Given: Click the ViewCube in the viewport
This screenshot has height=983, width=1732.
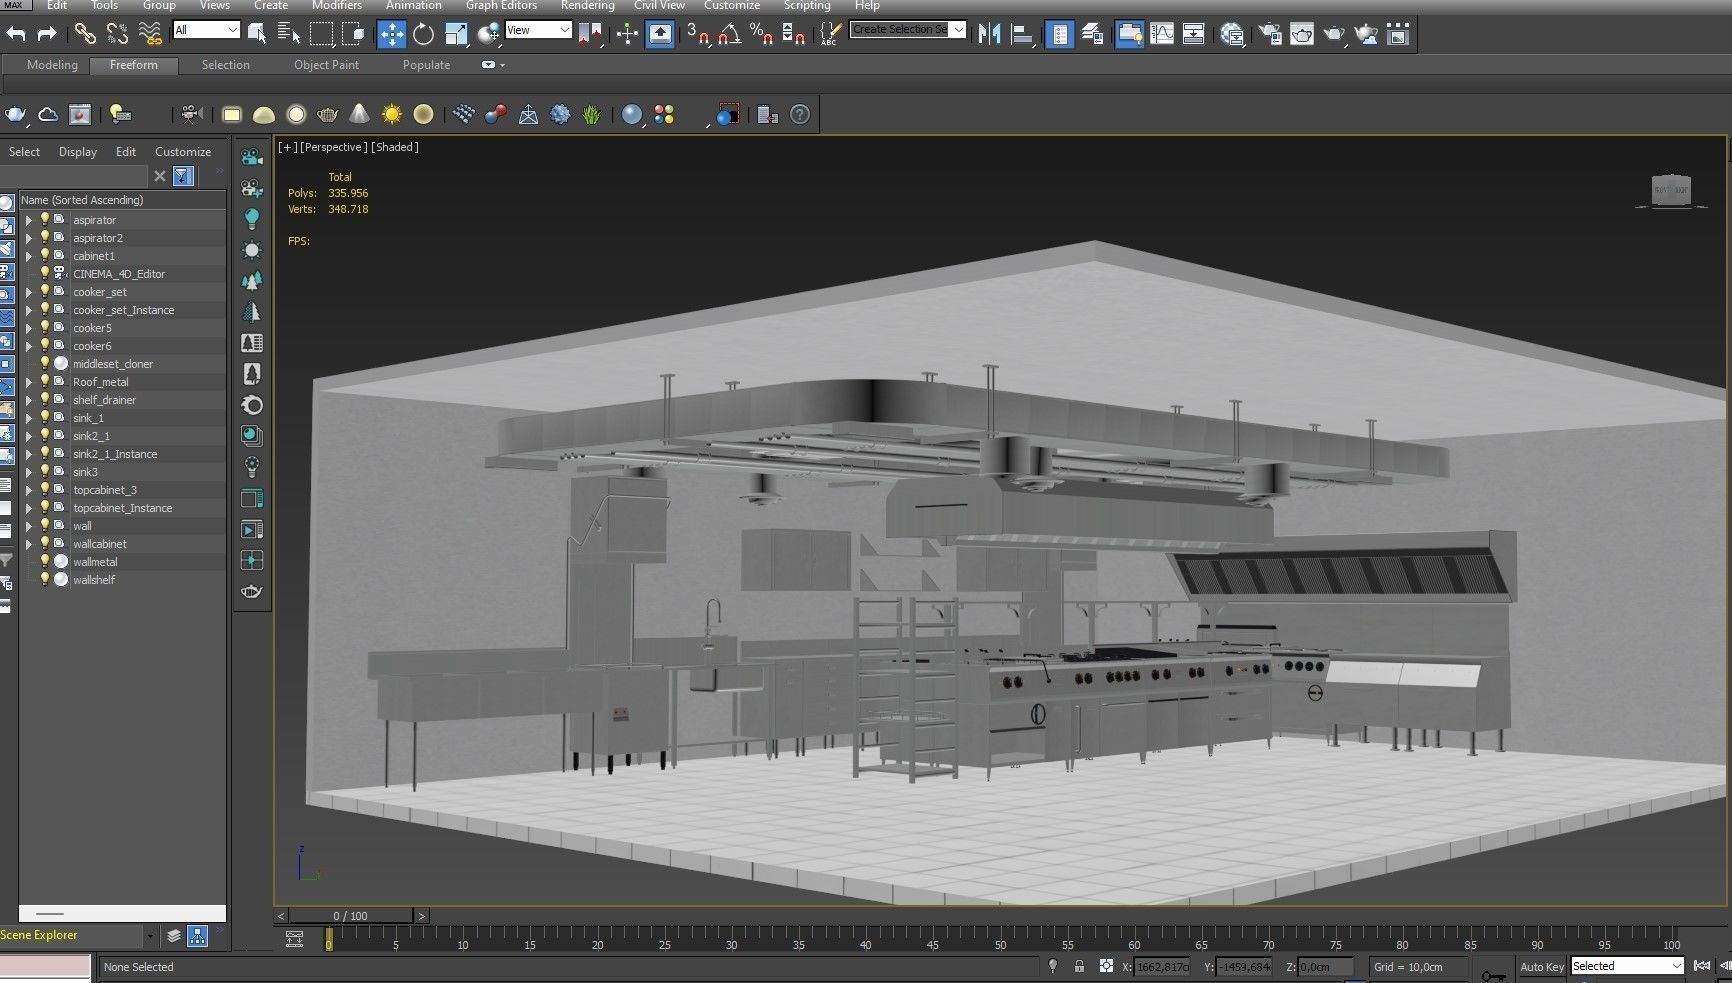Looking at the screenshot, I should [x=1670, y=191].
